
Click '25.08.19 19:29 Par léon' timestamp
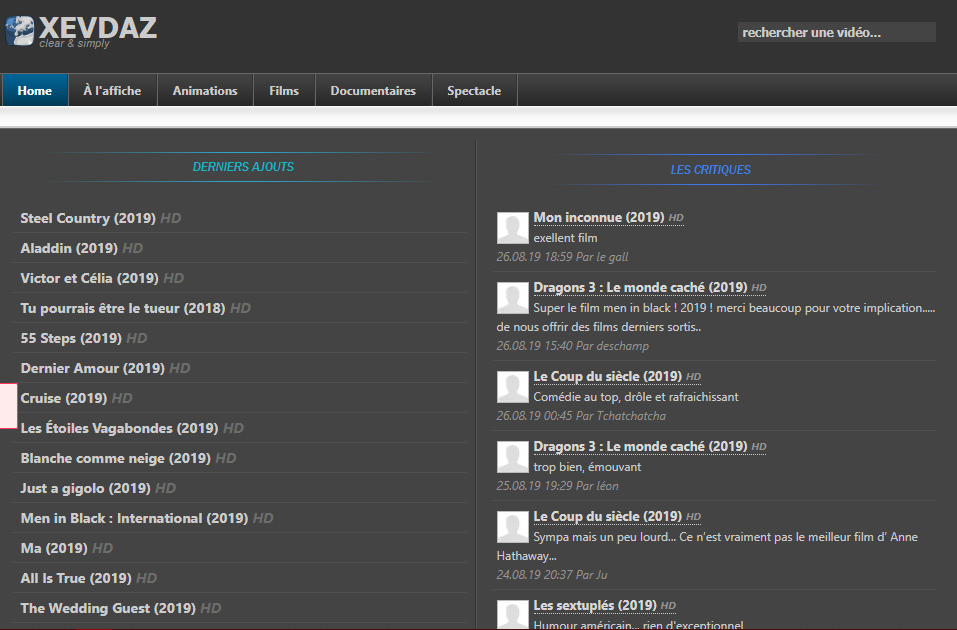(x=557, y=486)
